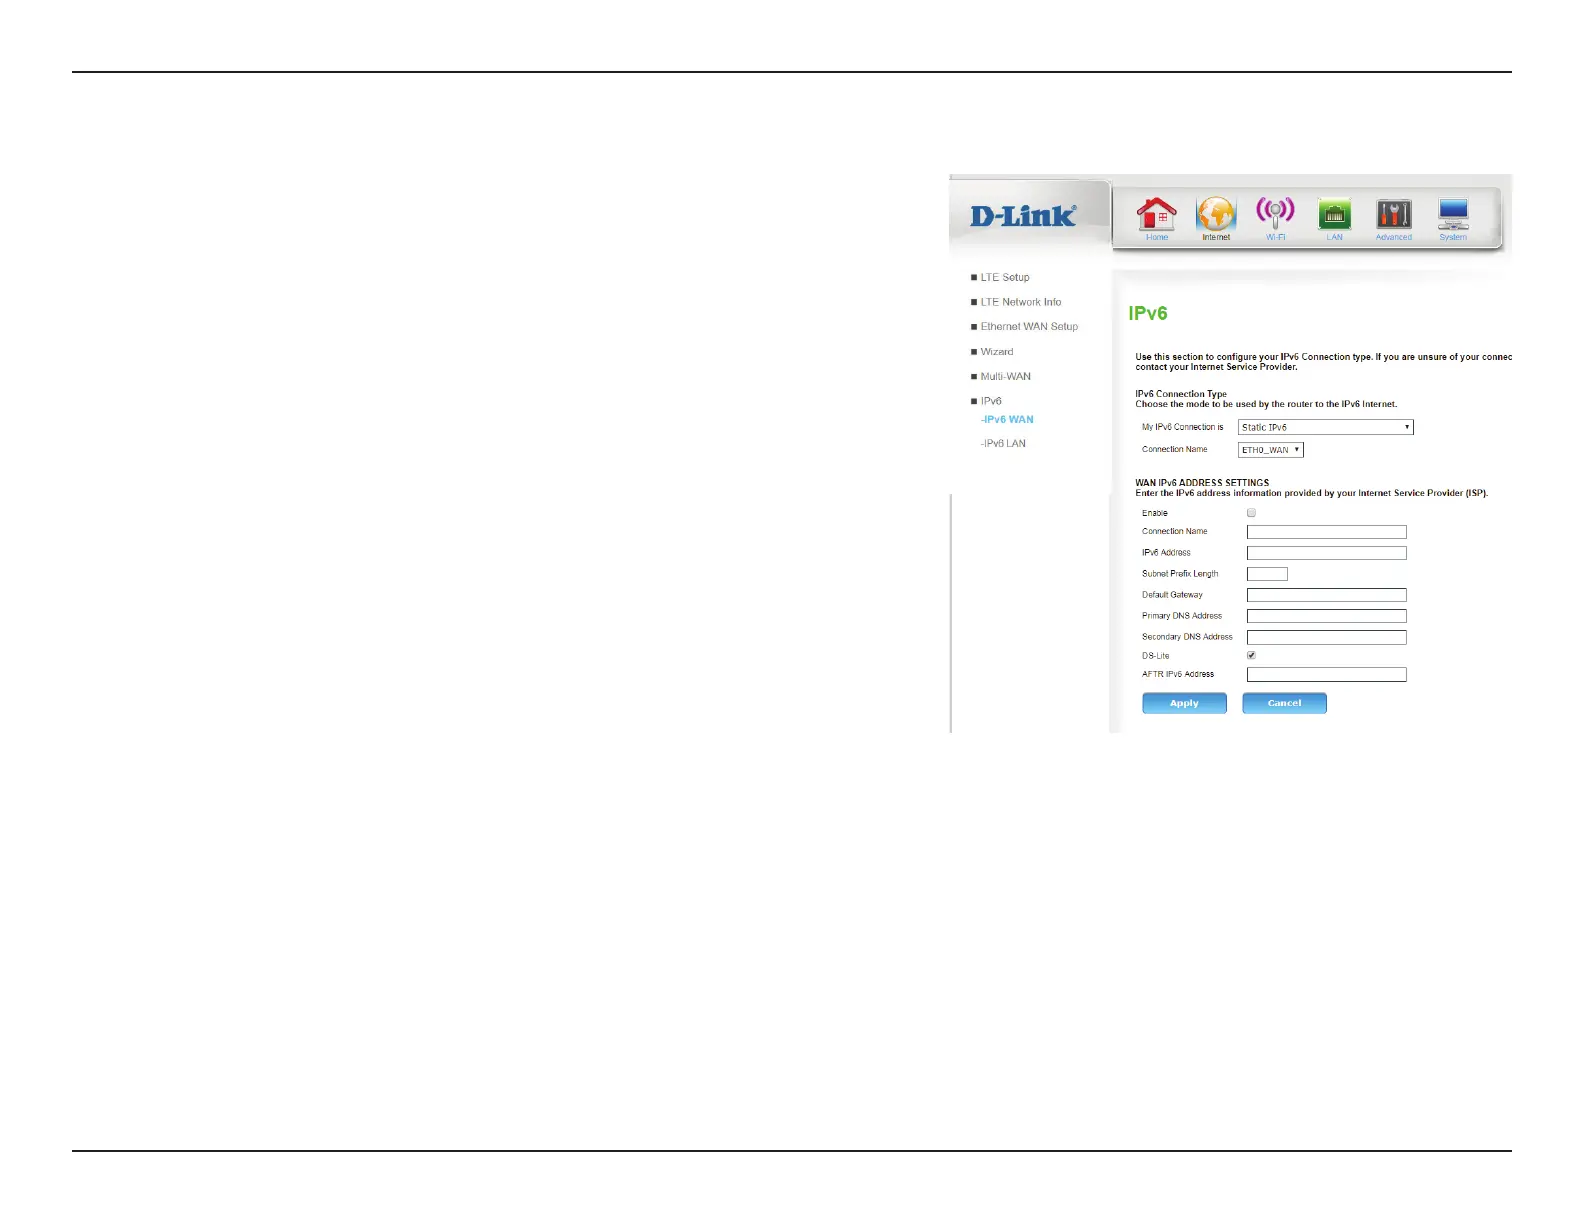Click the Subnet Prefix Length field
The height and width of the screenshot is (1224, 1584).
tap(1267, 574)
